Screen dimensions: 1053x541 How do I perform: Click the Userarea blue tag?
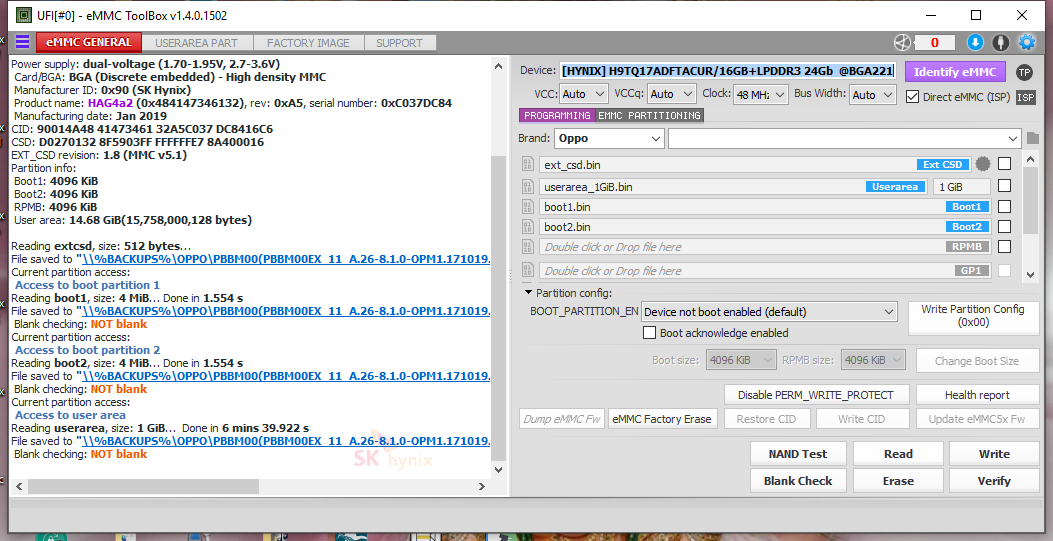pos(895,187)
